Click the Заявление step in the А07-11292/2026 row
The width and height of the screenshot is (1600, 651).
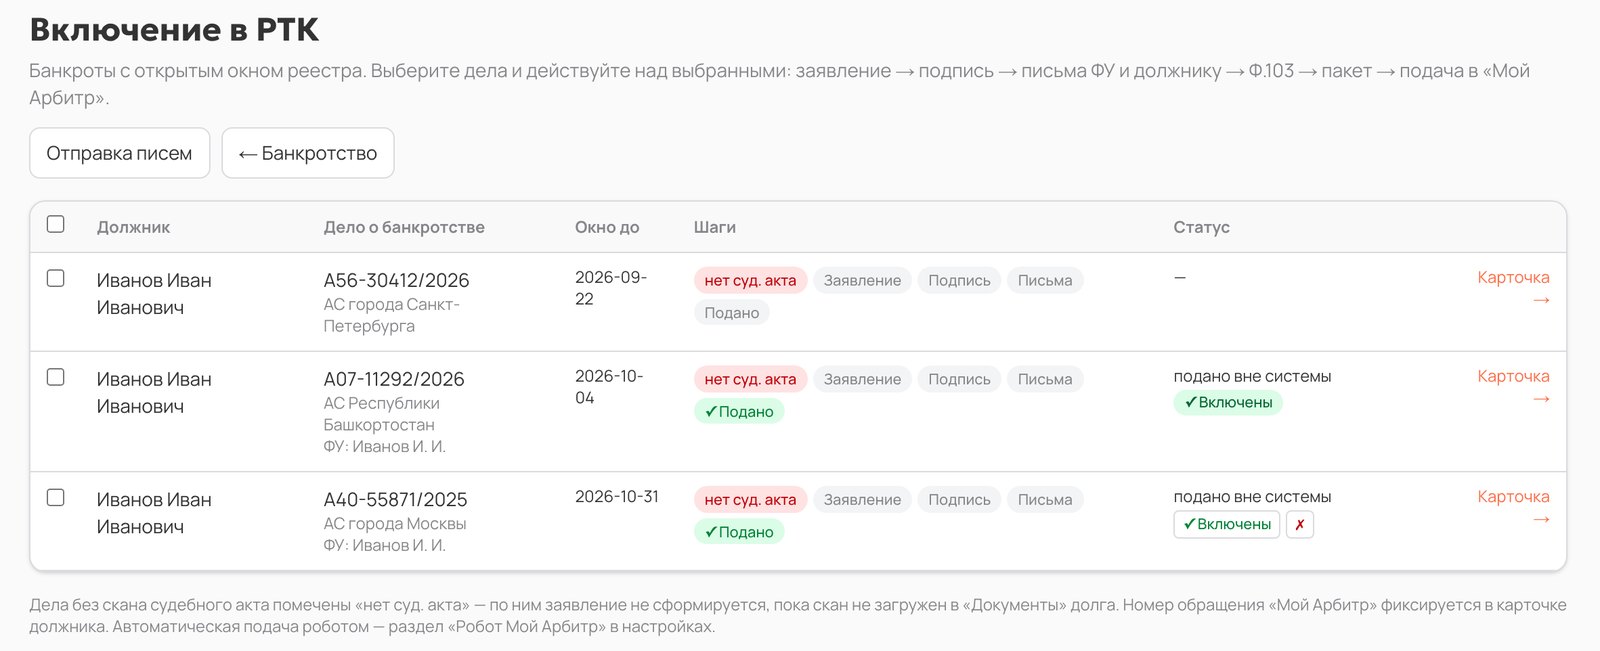coord(862,379)
